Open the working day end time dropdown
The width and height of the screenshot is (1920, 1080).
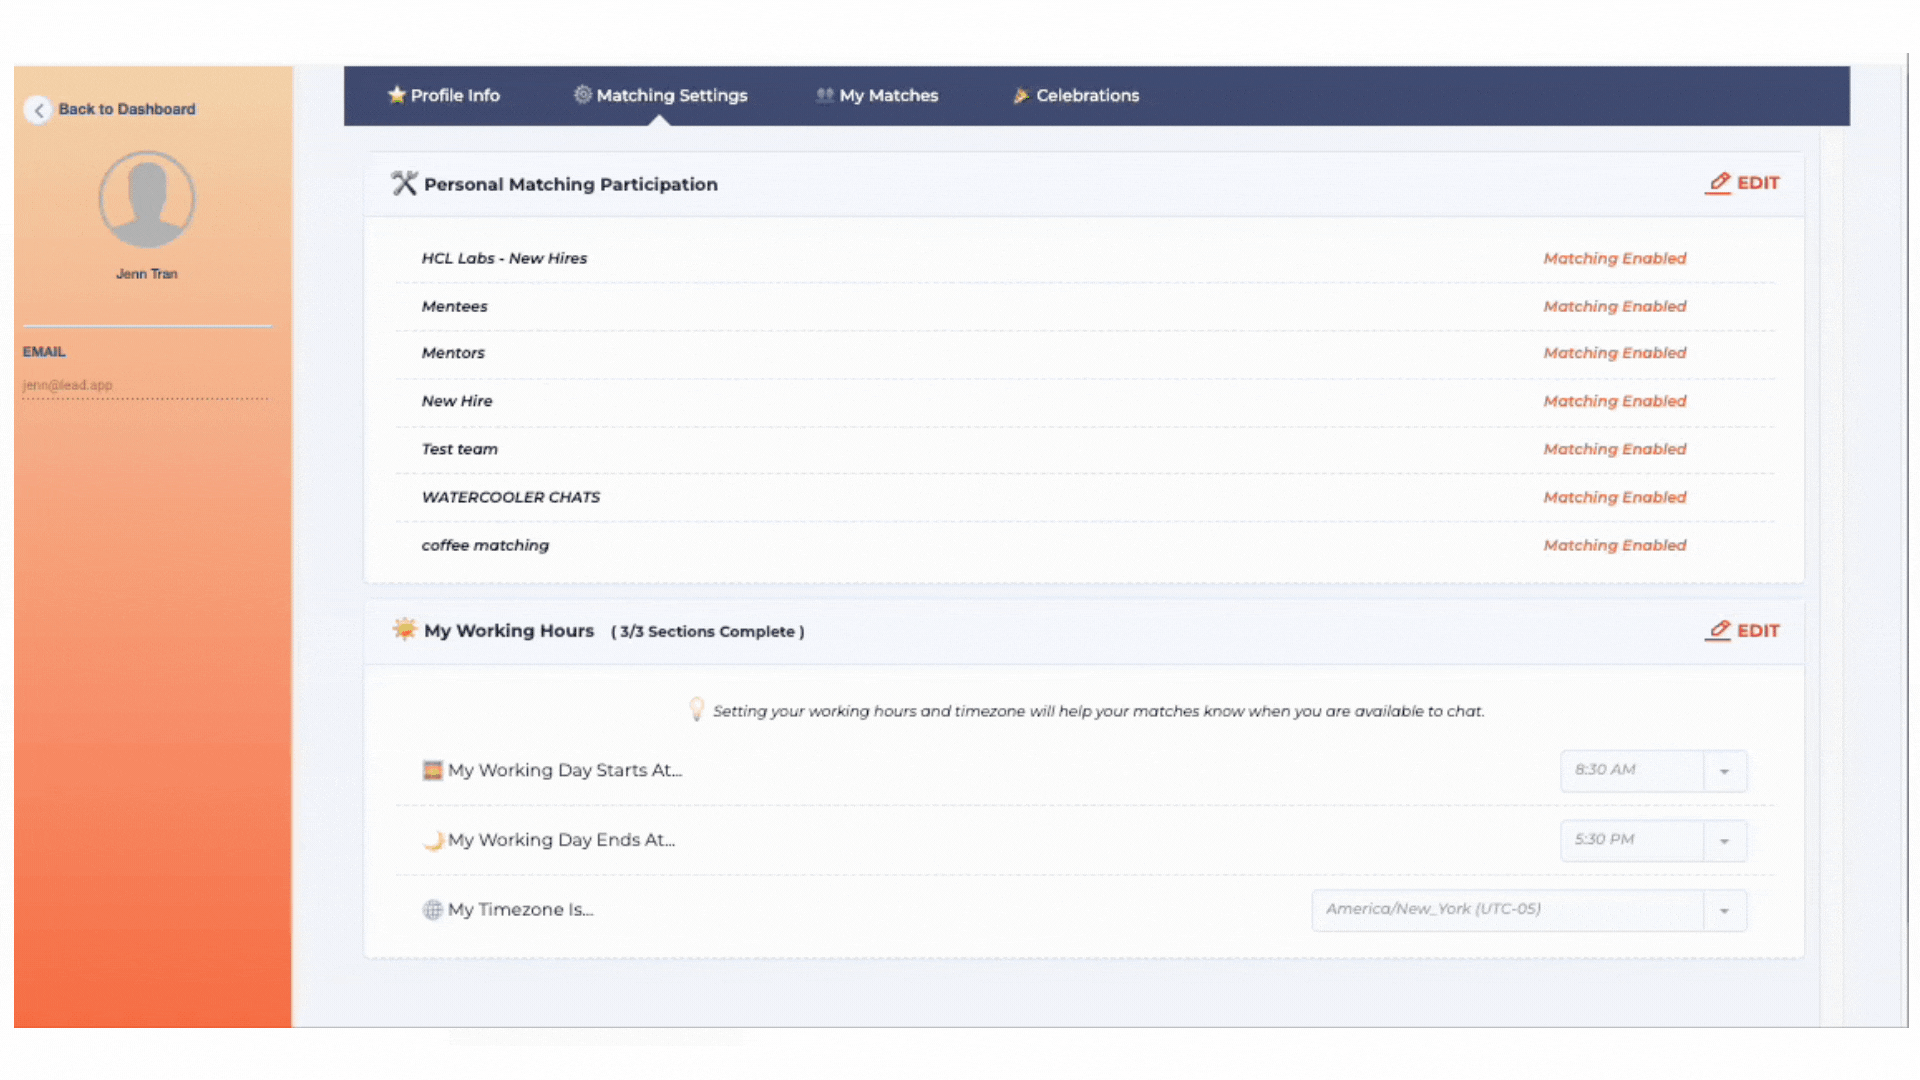click(x=1724, y=841)
